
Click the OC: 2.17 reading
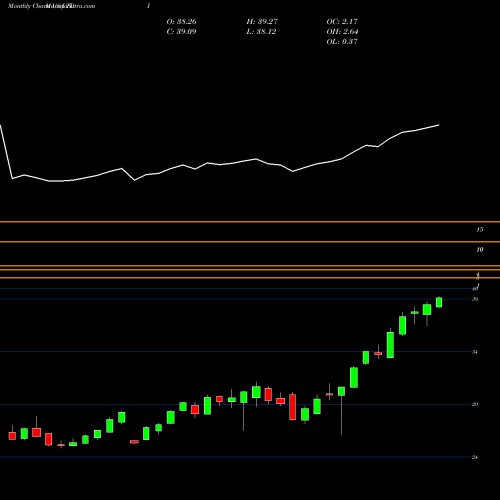[342, 22]
